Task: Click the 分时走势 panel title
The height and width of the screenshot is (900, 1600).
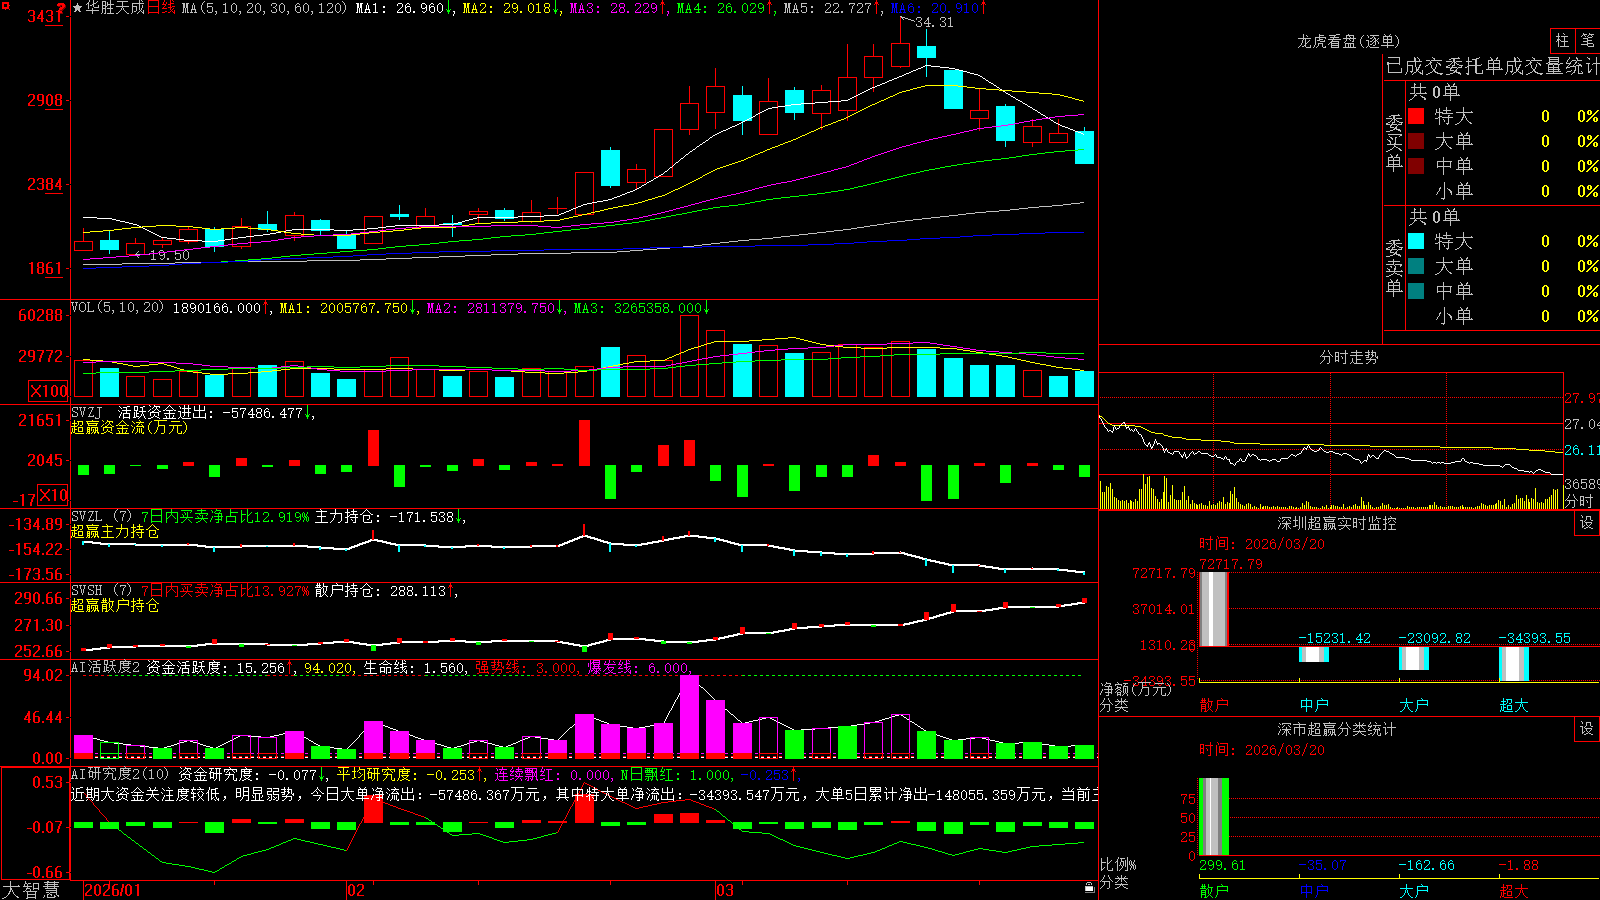Action: 1348,357
